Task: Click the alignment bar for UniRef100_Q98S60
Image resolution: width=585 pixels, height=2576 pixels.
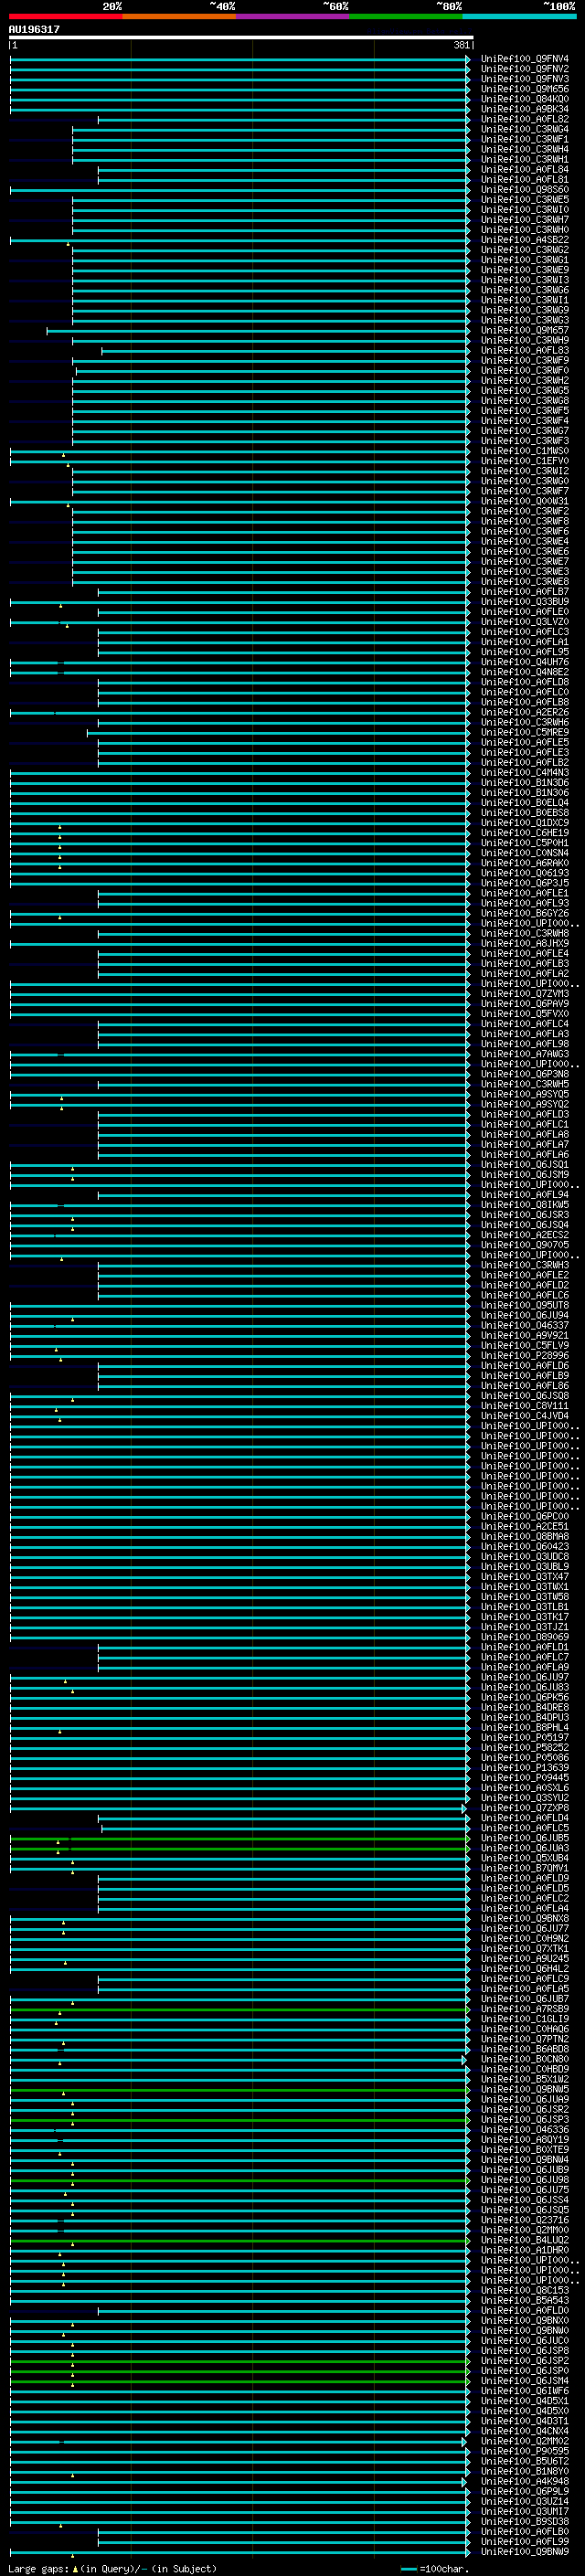Action: tap(240, 190)
